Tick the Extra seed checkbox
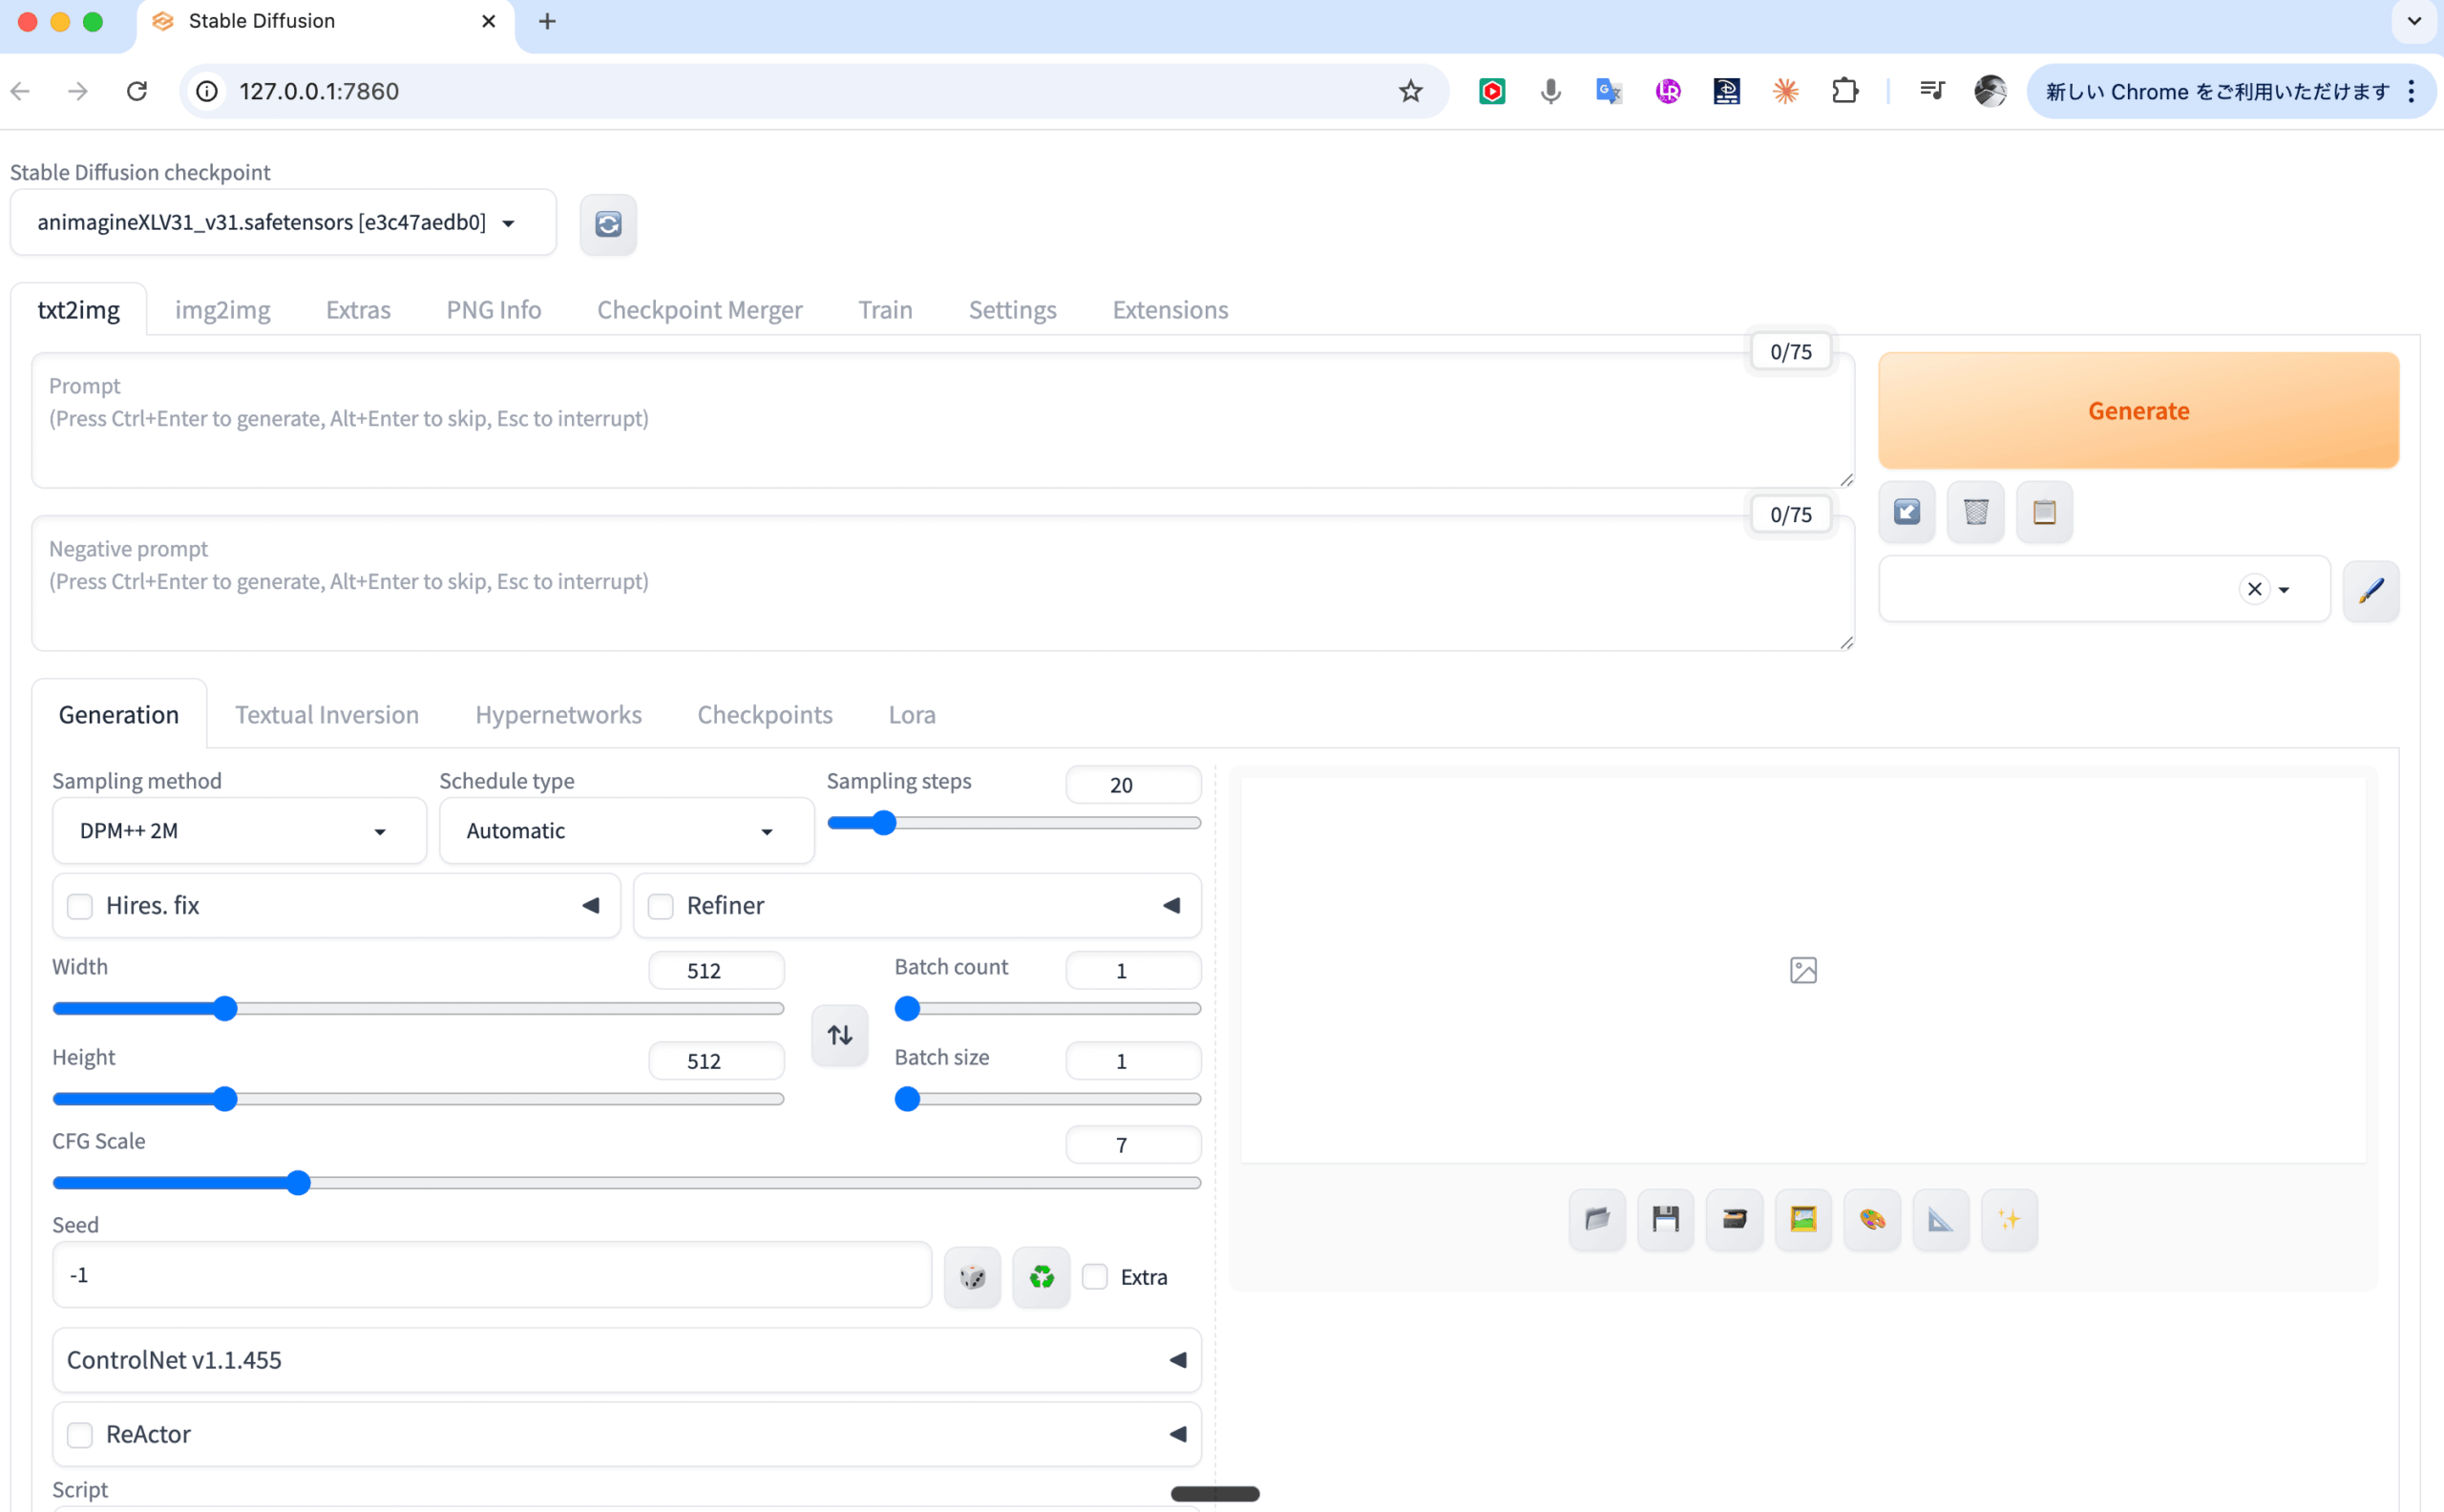The width and height of the screenshot is (2444, 1512). pyautogui.click(x=1095, y=1277)
